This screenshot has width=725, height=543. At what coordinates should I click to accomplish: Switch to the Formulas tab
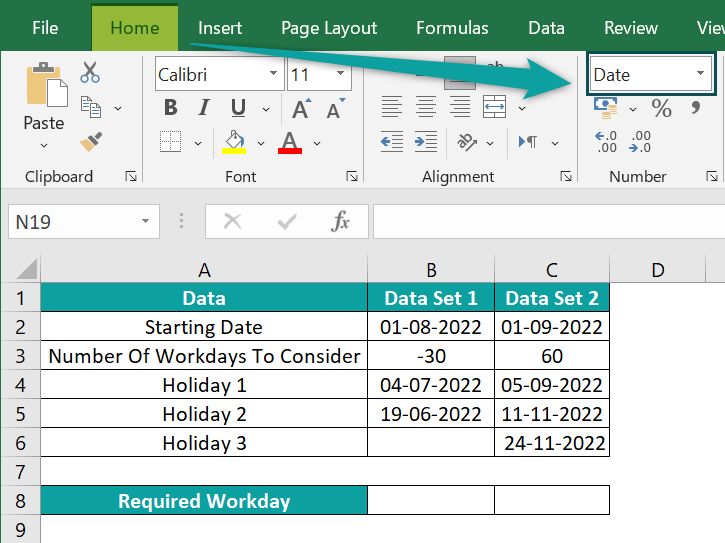pyautogui.click(x=452, y=28)
